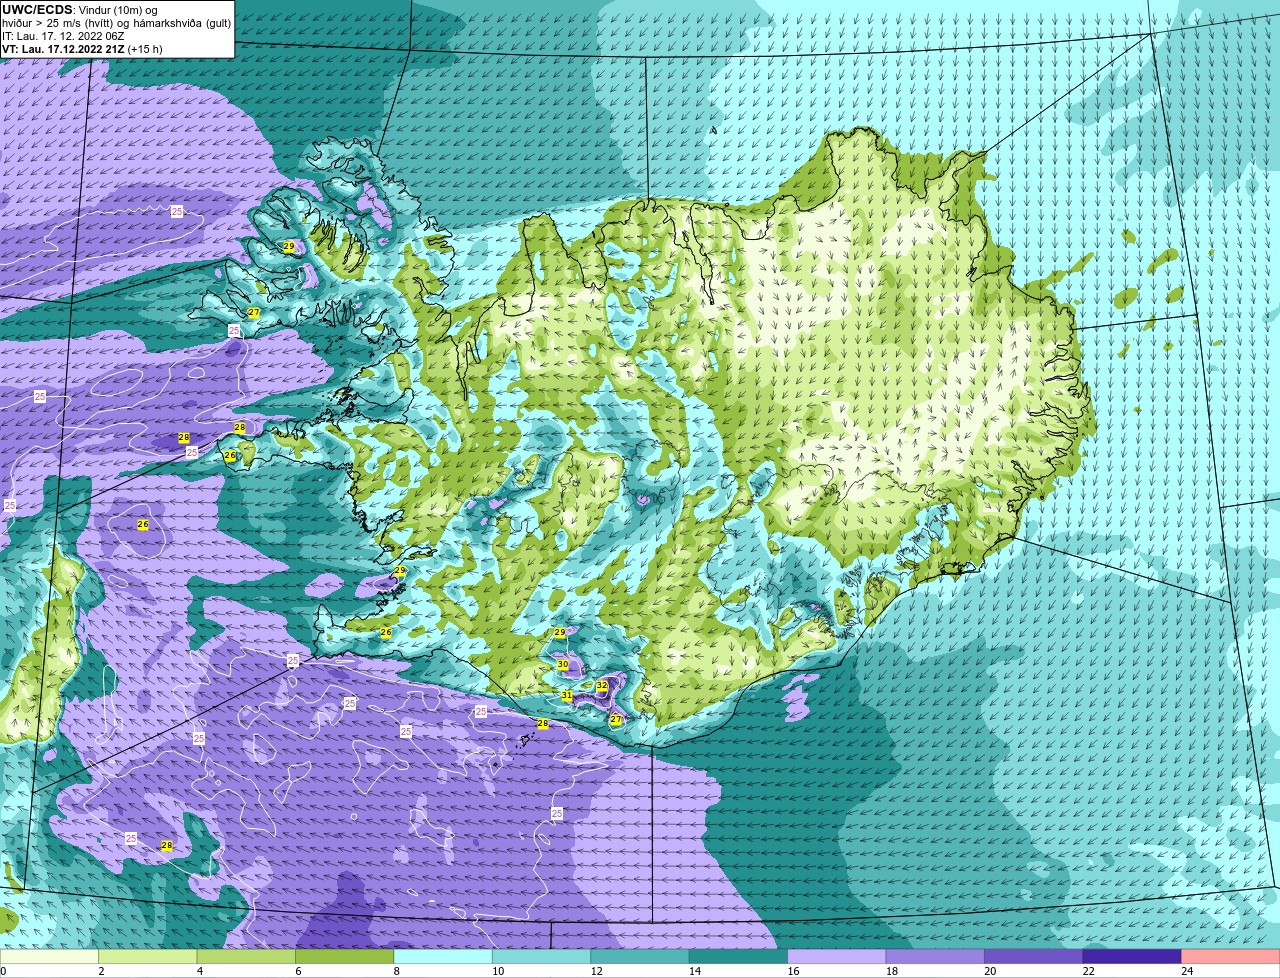Click the 'IT: Lau. 17. 12. 2022 06Z' line

(63, 36)
